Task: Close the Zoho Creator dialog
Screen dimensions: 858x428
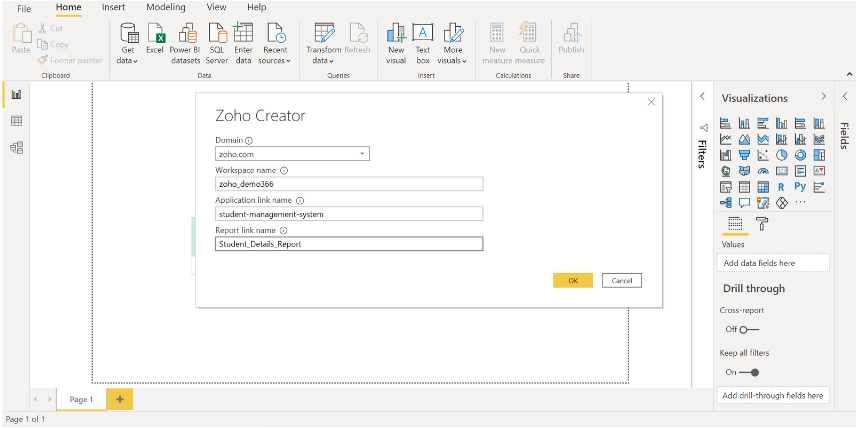Action: point(651,102)
